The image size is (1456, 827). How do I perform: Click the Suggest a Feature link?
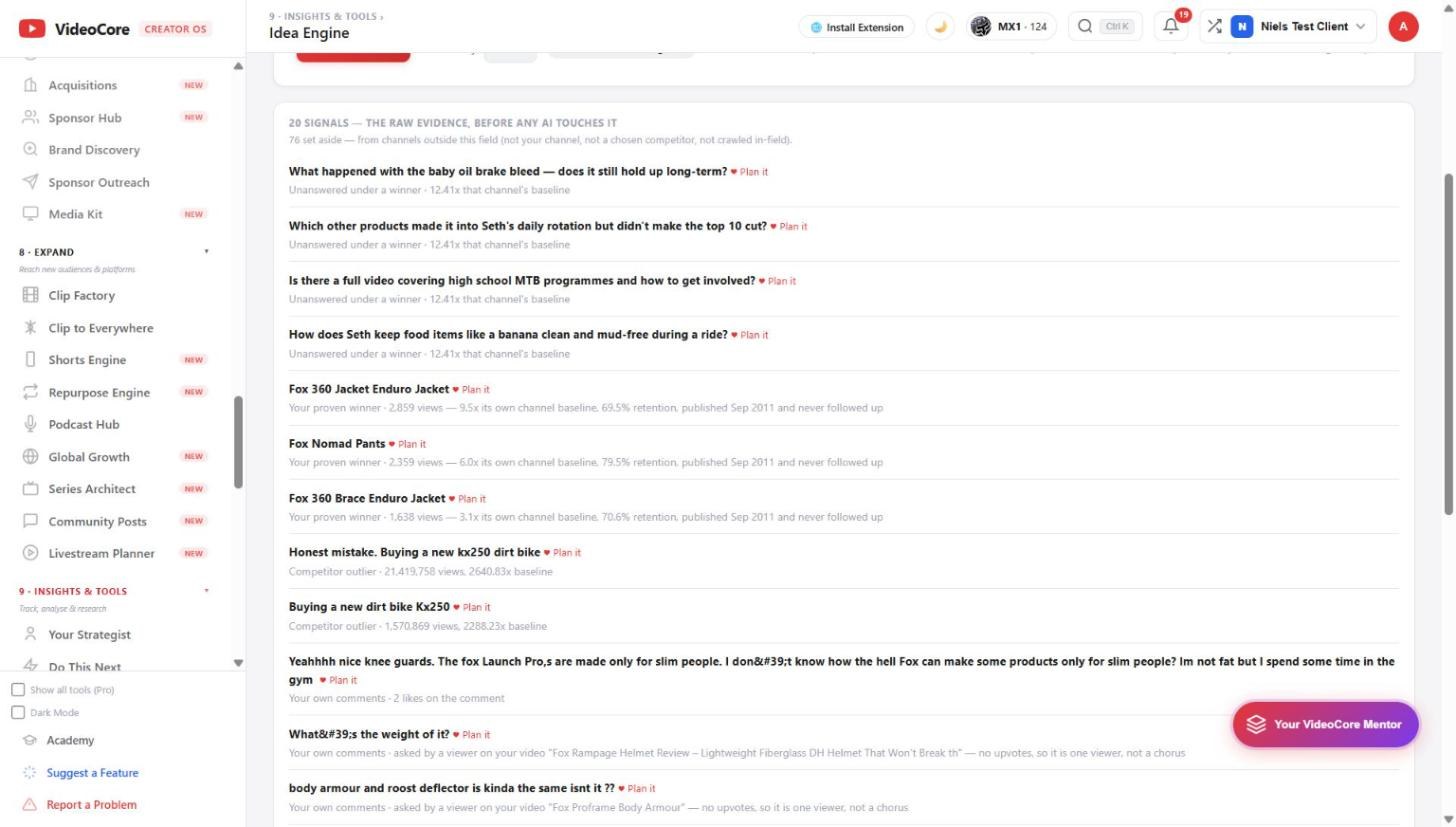click(92, 773)
